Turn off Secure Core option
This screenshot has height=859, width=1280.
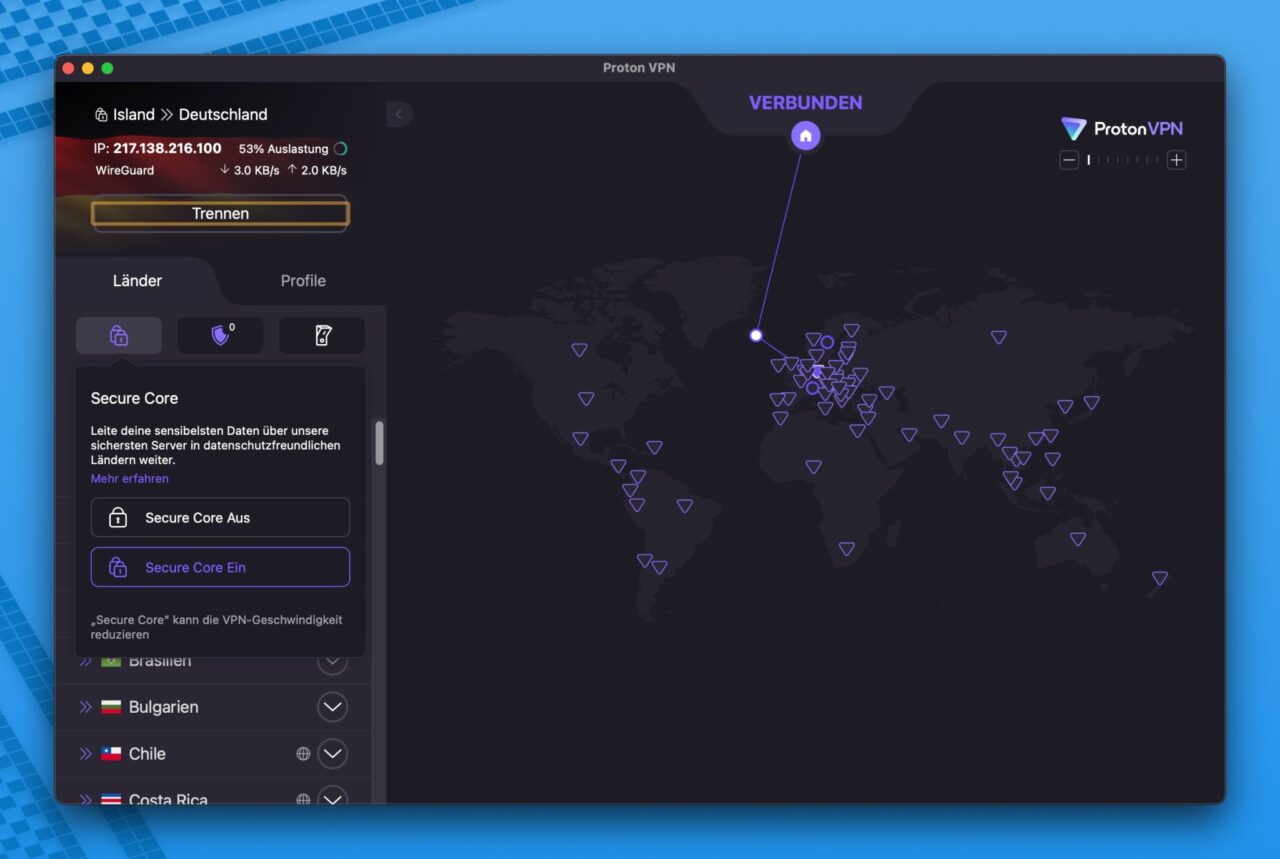[220, 518]
